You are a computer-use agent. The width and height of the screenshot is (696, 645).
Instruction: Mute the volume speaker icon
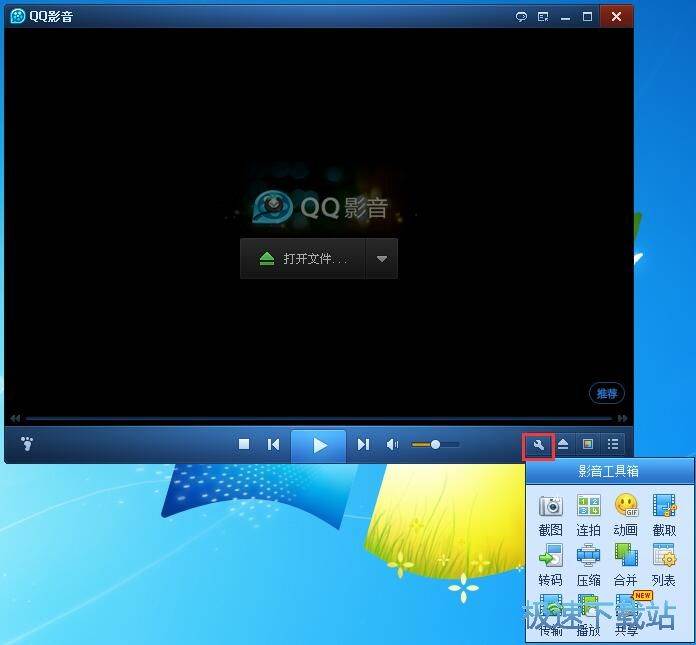pos(392,444)
